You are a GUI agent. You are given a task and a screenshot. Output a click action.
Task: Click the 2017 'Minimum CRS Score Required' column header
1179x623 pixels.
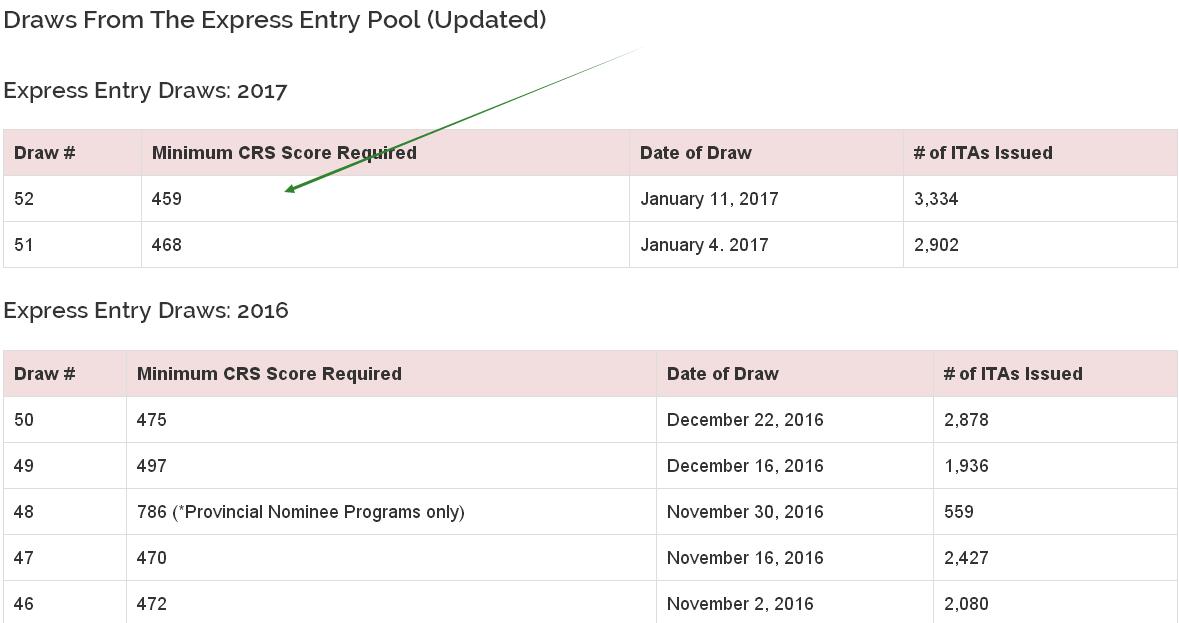pyautogui.click(x=284, y=153)
